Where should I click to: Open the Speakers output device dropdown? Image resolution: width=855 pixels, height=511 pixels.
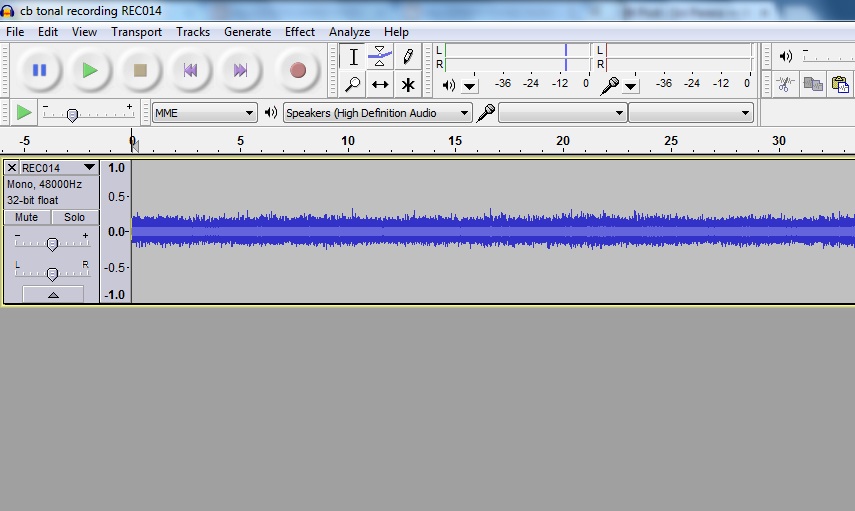tap(378, 113)
